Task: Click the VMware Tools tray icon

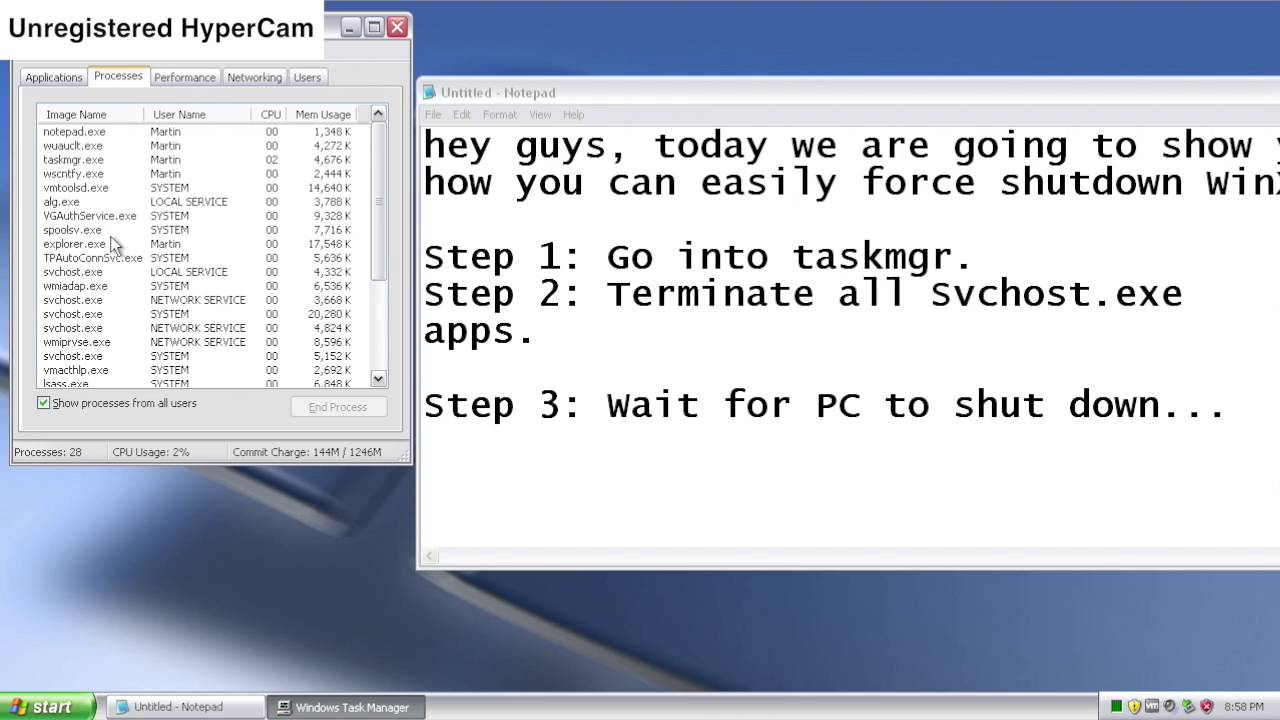Action: click(1152, 707)
